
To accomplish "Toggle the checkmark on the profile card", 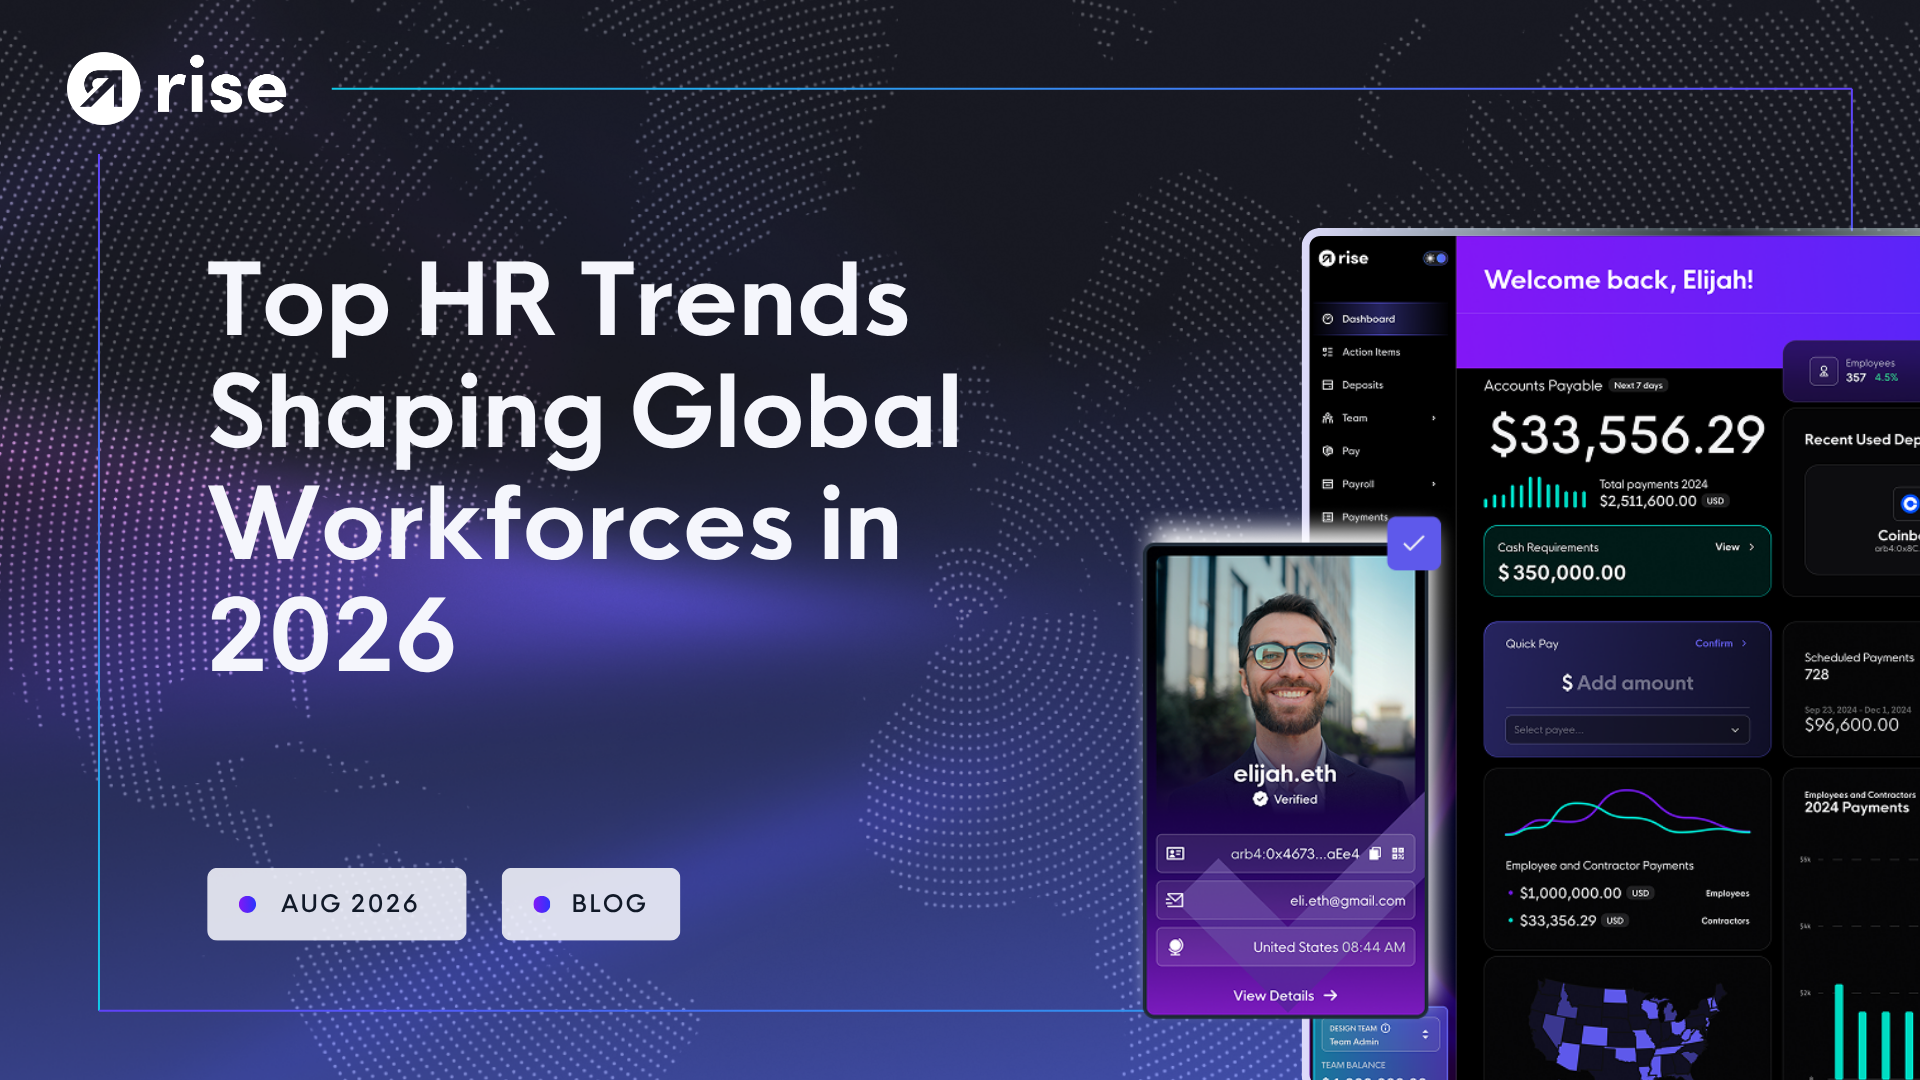I will click(x=1414, y=543).
